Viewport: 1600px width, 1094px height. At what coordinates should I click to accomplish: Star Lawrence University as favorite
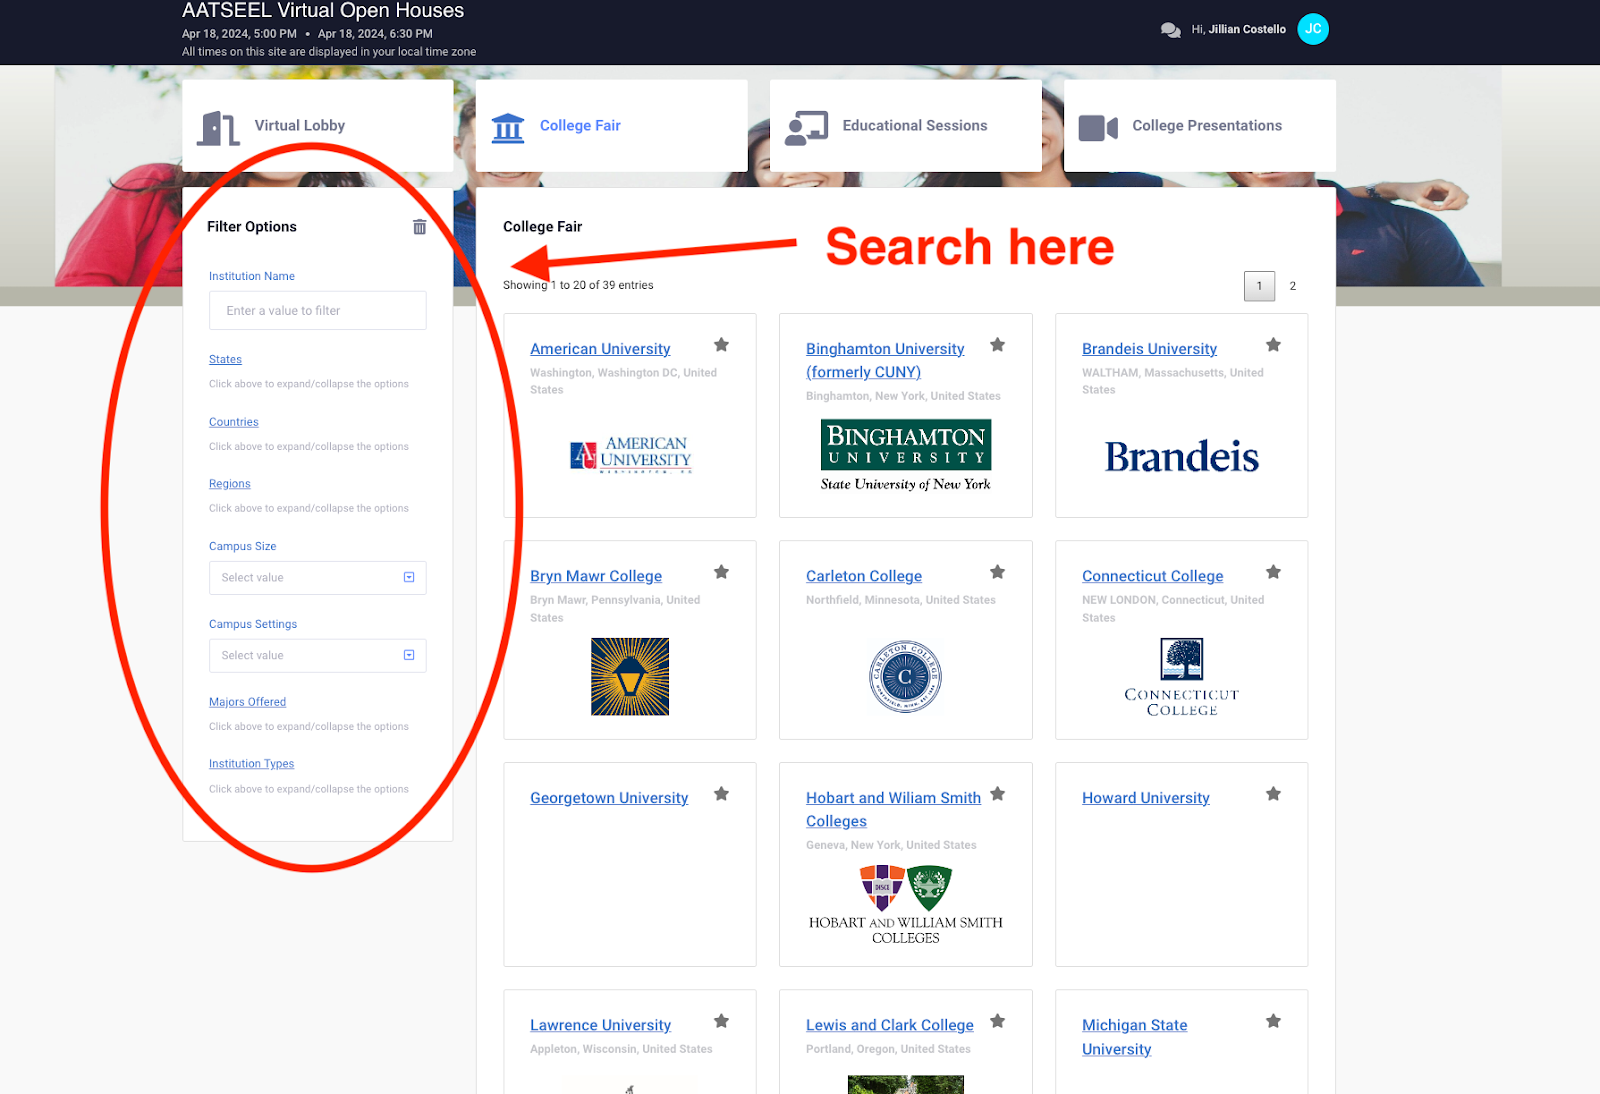pyautogui.click(x=721, y=1021)
